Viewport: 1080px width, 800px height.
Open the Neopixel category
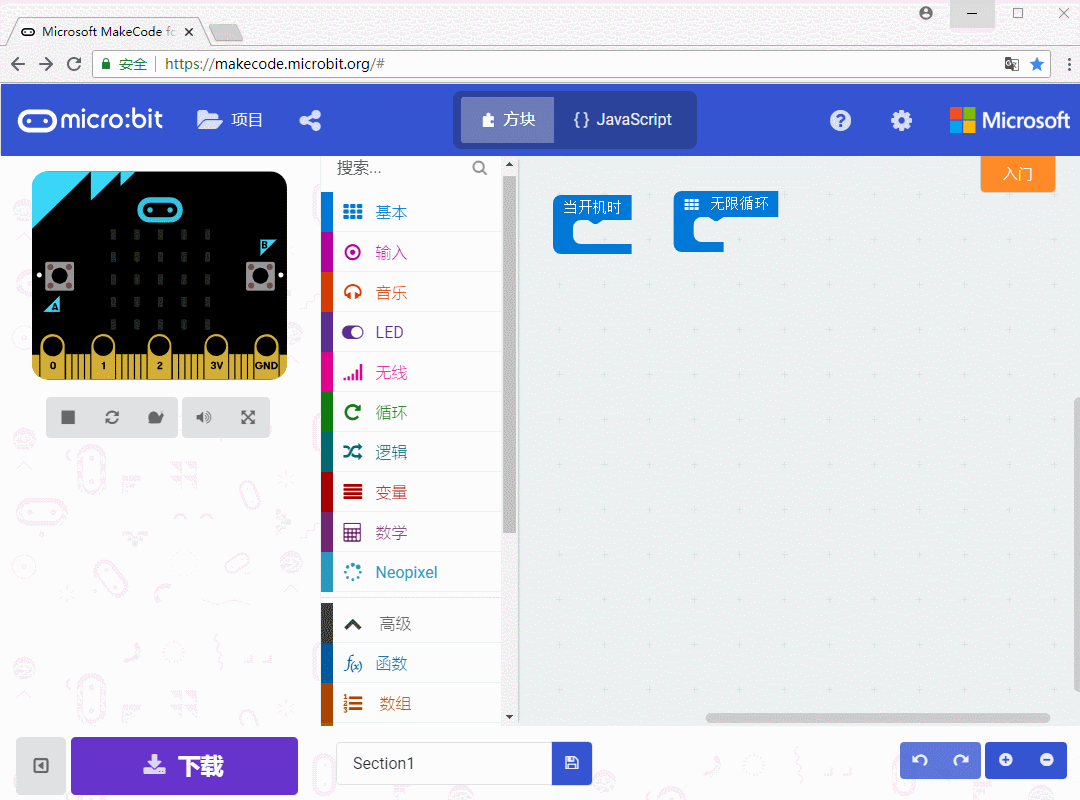pyautogui.click(x=412, y=572)
